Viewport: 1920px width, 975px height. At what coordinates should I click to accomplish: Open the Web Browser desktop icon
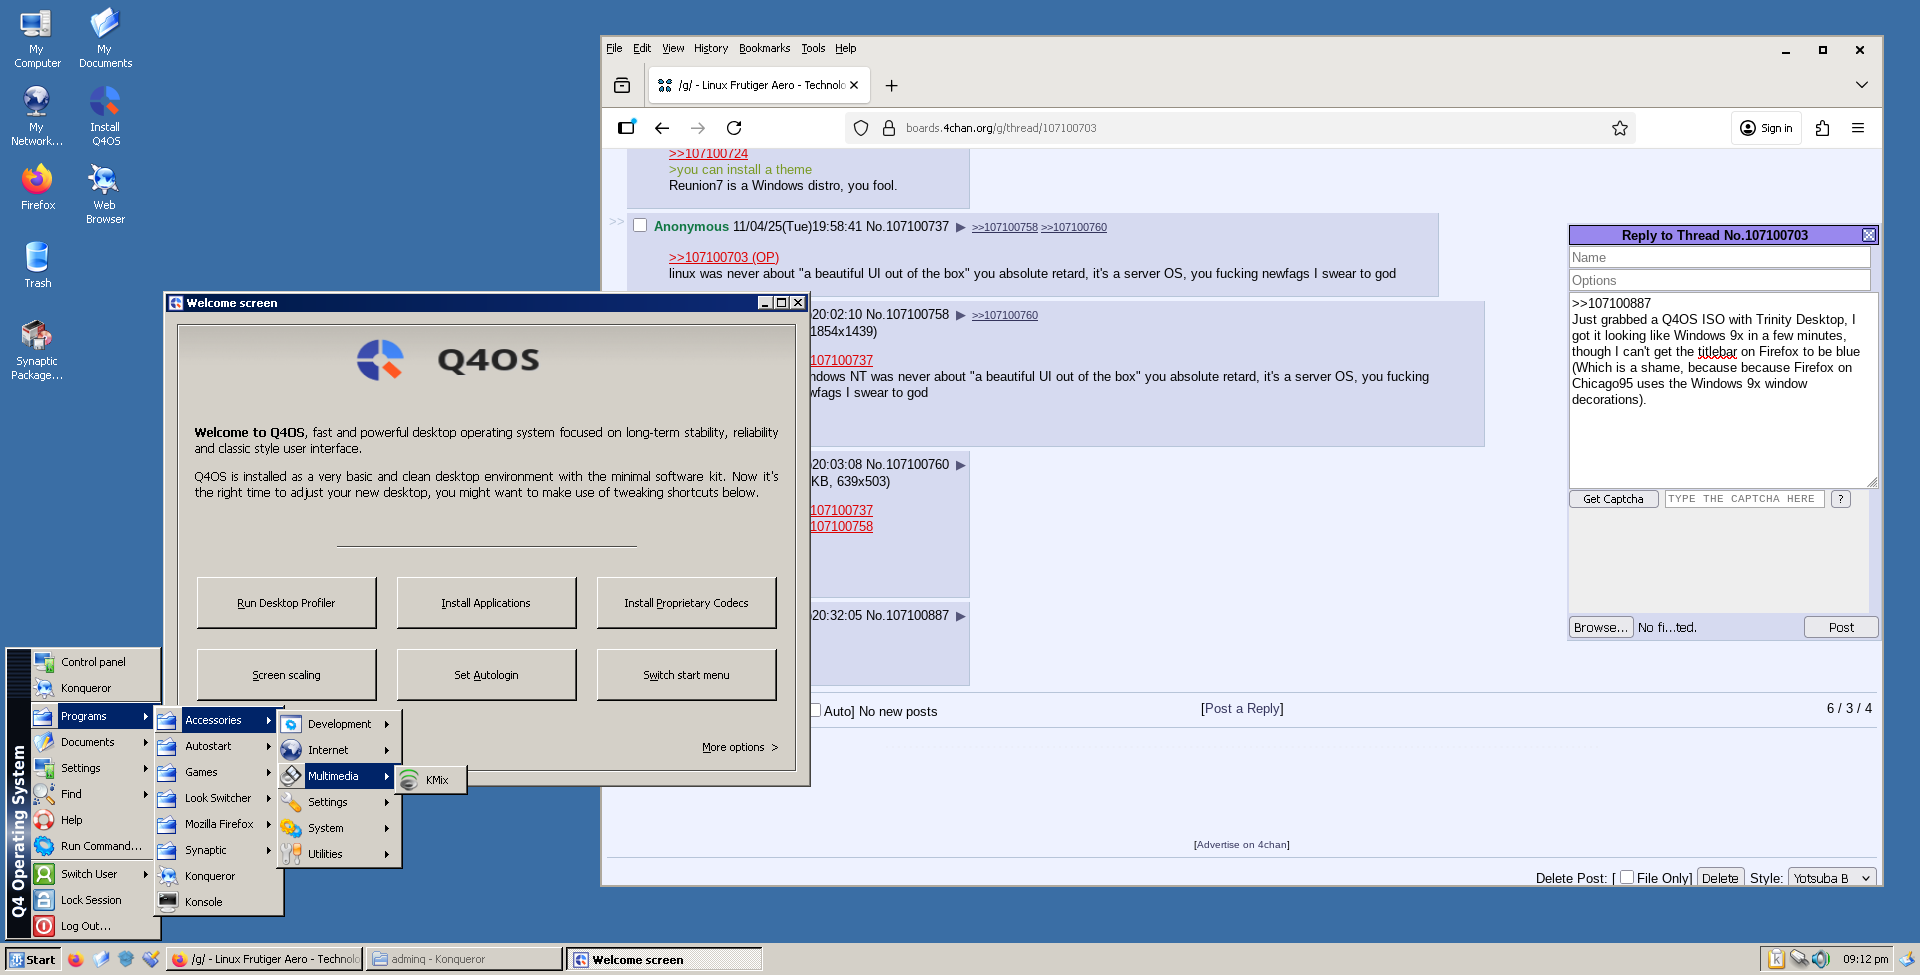point(105,194)
